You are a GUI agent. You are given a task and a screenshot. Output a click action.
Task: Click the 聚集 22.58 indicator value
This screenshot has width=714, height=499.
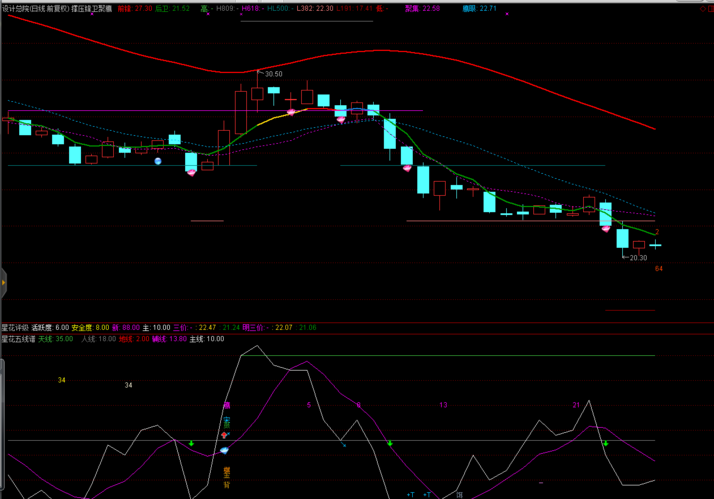[x=423, y=9]
